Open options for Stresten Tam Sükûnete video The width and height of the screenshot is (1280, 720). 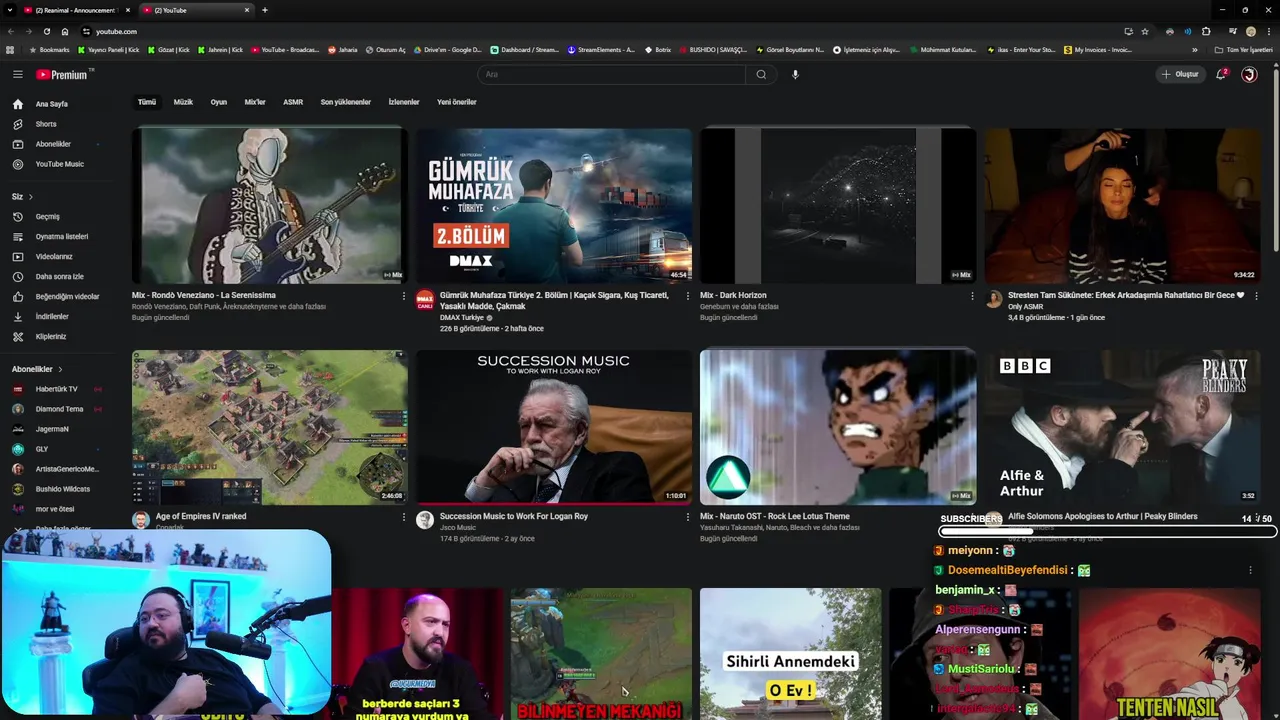[1256, 296]
